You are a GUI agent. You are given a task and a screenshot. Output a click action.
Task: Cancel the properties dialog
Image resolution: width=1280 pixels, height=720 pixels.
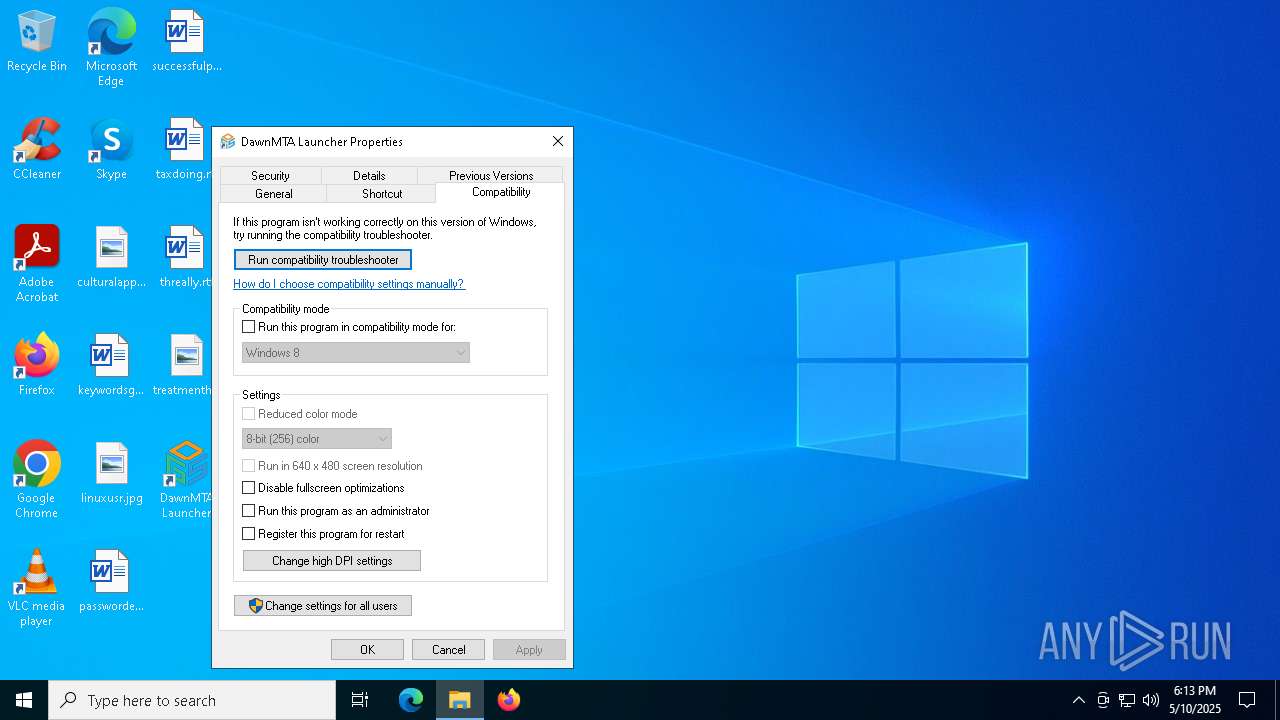pos(448,650)
